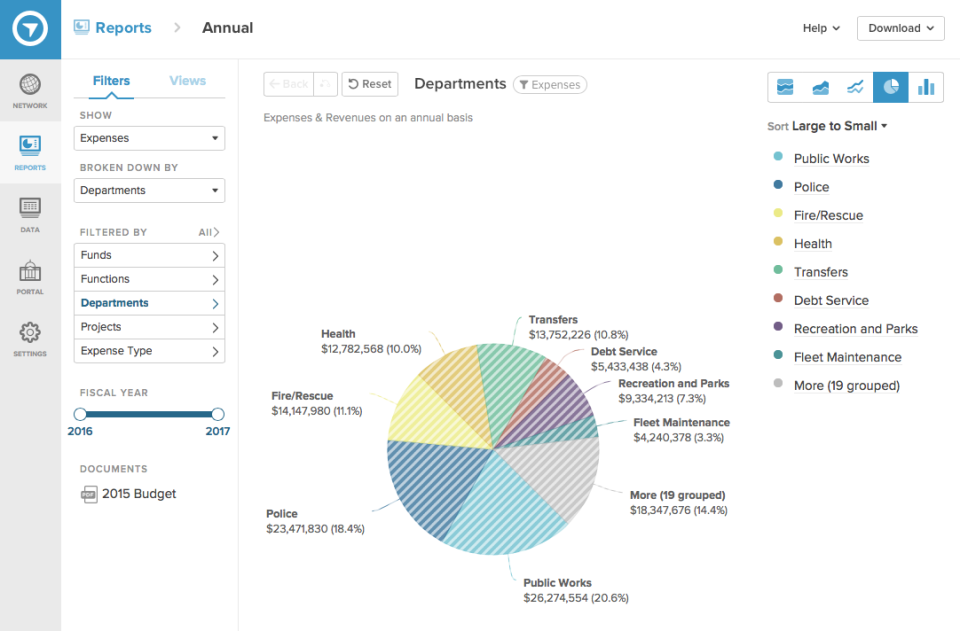Toggle Public Works in chart legend

(830, 158)
